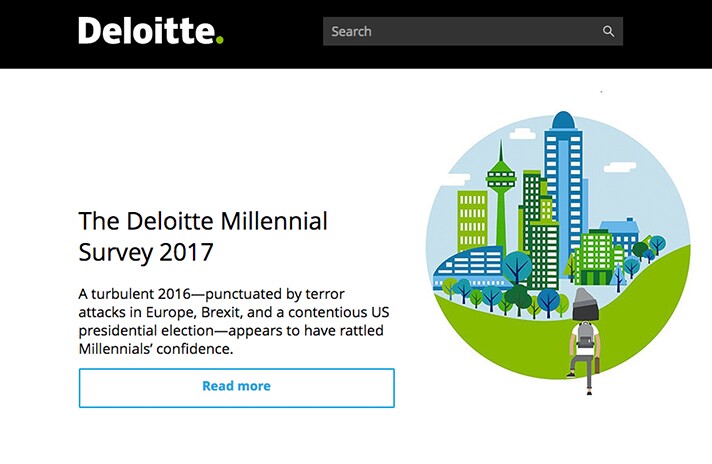The width and height of the screenshot is (712, 464).
Task: Click the green hill in the illustration
Action: [x=563, y=334]
